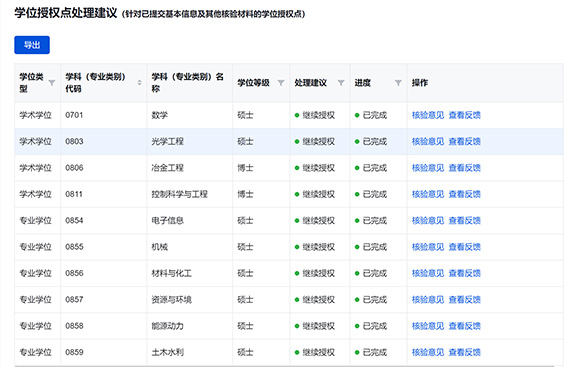
Task: Open 核验意见 for 光学工程 row
Action: point(428,141)
